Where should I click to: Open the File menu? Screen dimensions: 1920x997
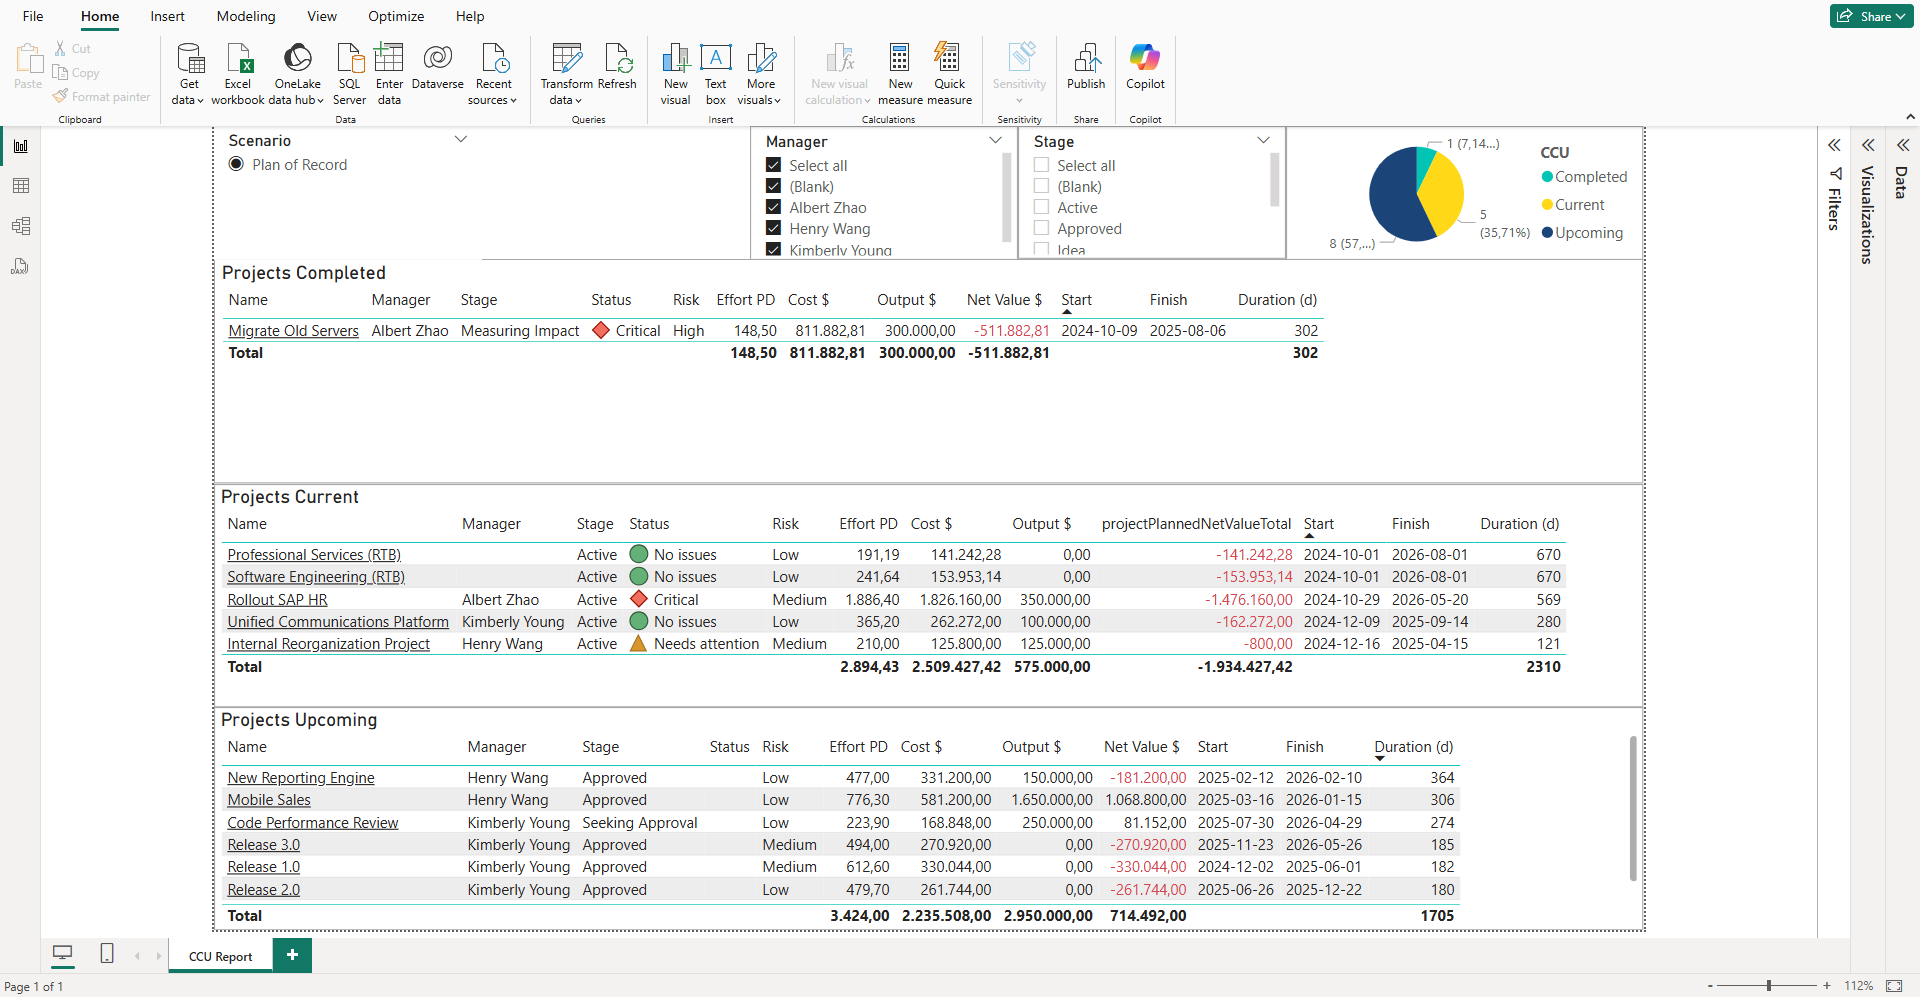click(x=33, y=16)
